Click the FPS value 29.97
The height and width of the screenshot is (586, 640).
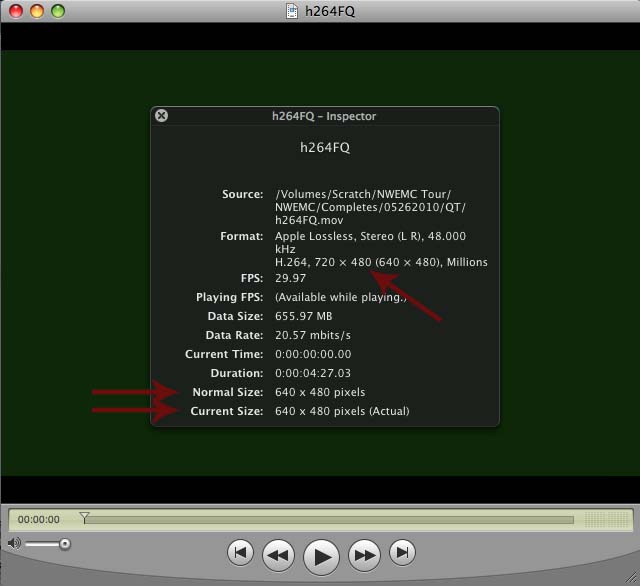click(x=290, y=278)
